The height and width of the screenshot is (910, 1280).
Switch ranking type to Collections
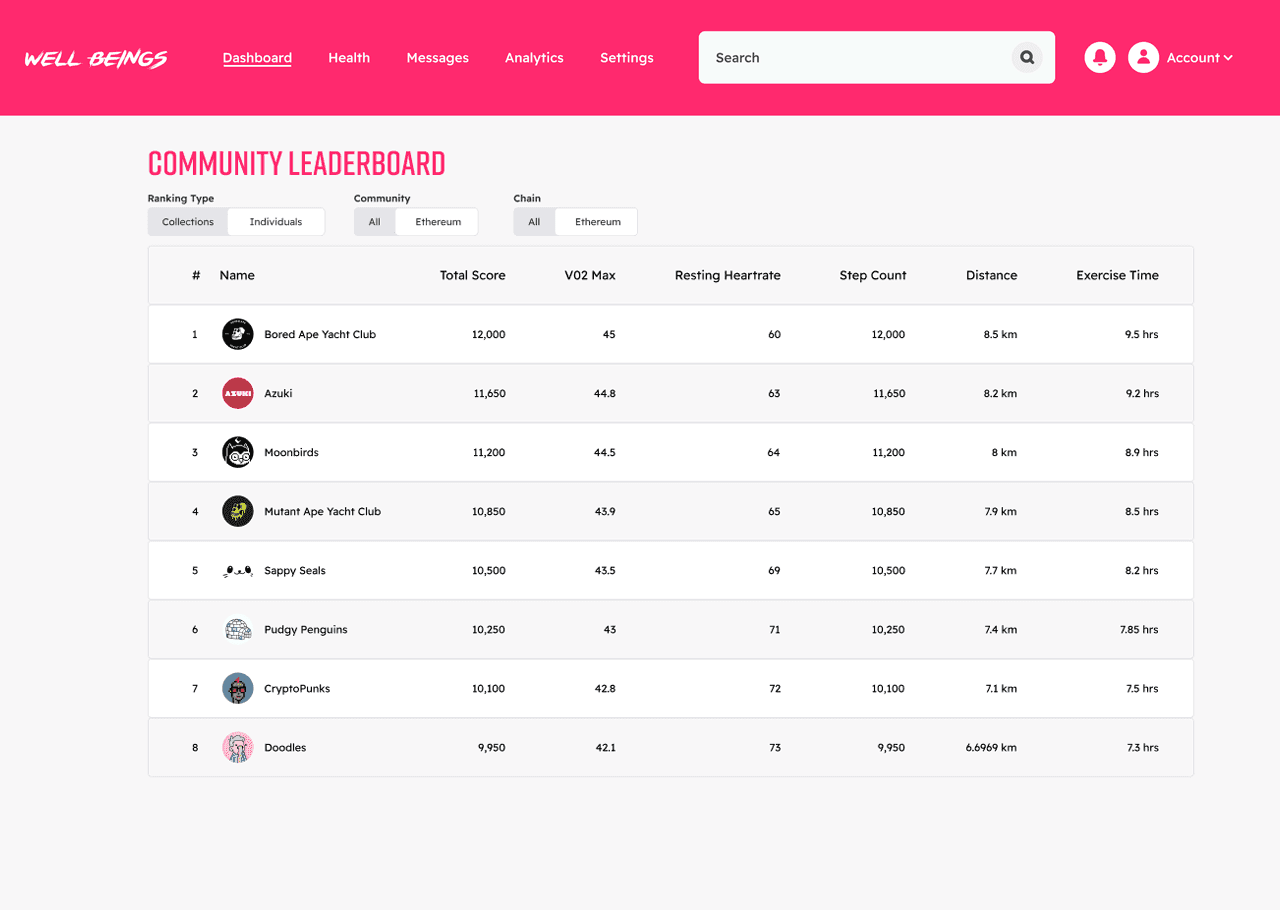click(x=188, y=222)
